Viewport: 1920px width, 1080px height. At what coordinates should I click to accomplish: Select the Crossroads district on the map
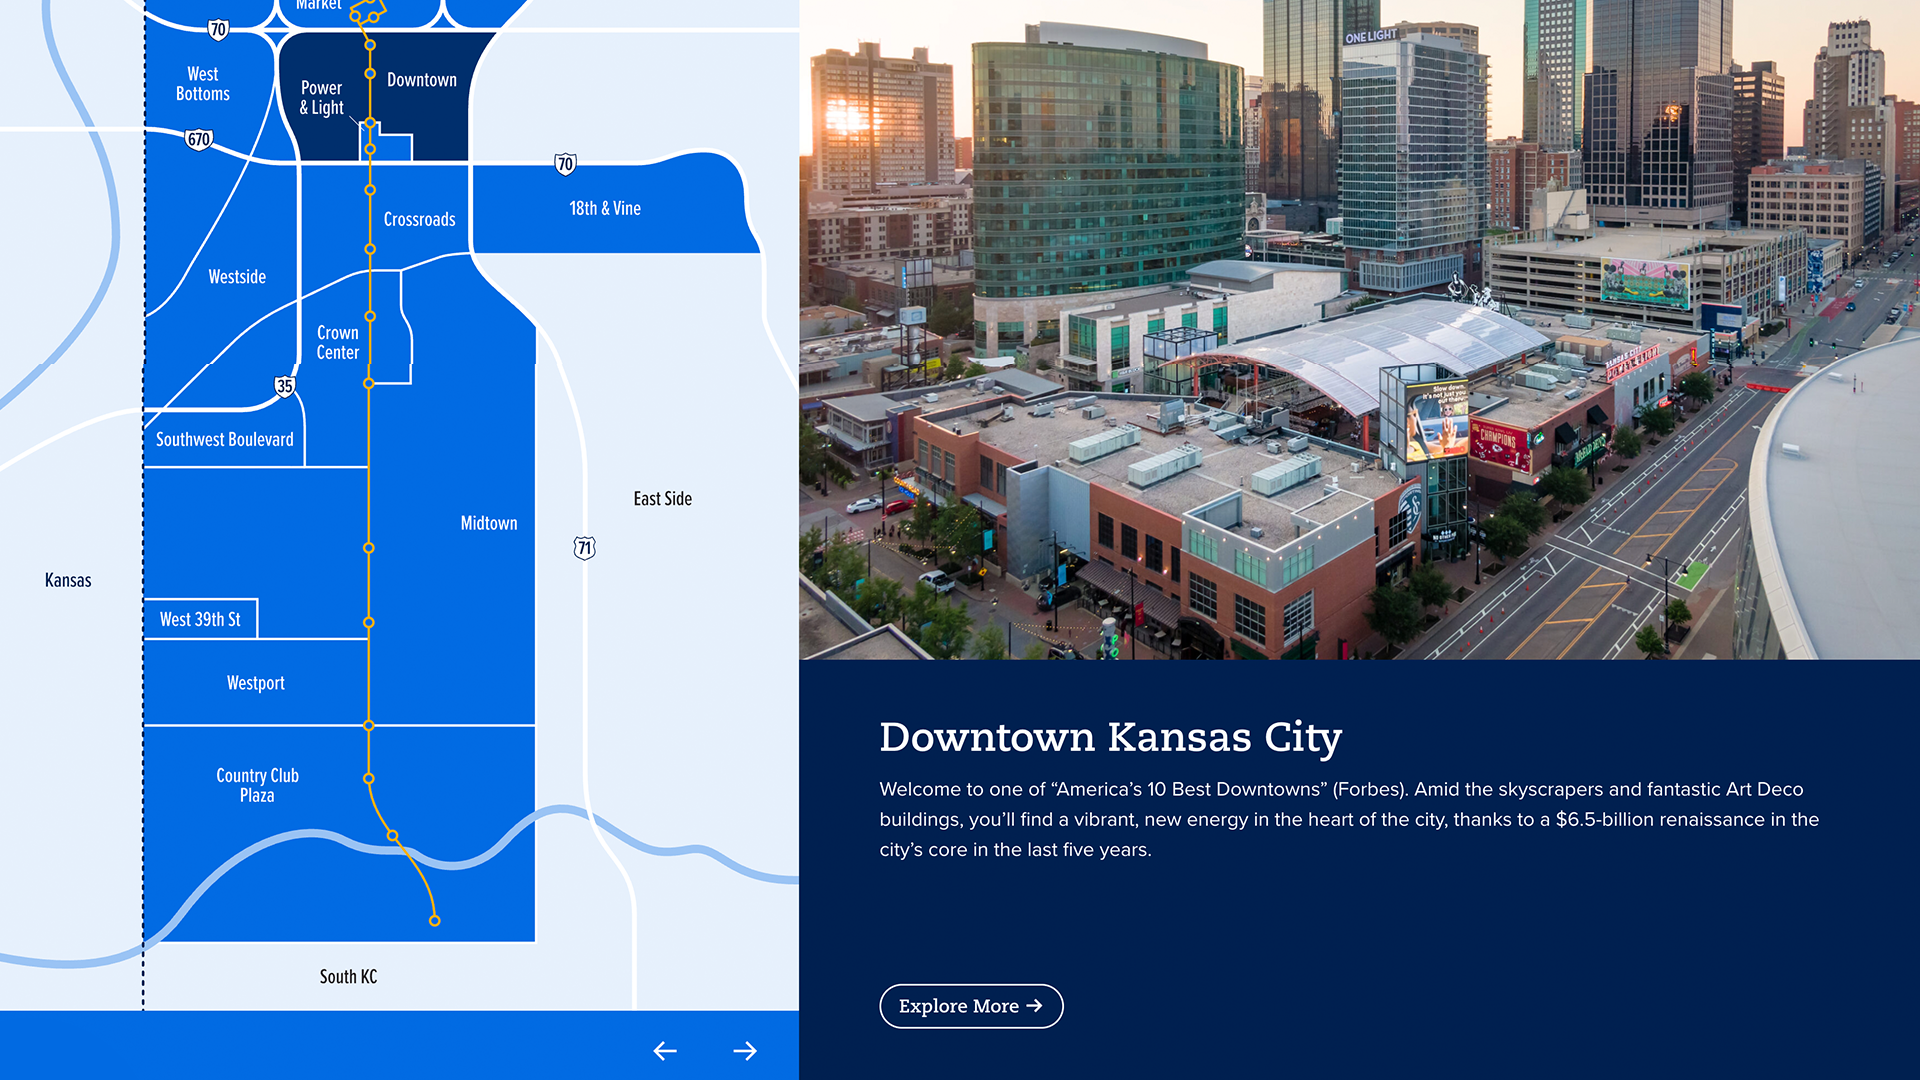pyautogui.click(x=419, y=220)
